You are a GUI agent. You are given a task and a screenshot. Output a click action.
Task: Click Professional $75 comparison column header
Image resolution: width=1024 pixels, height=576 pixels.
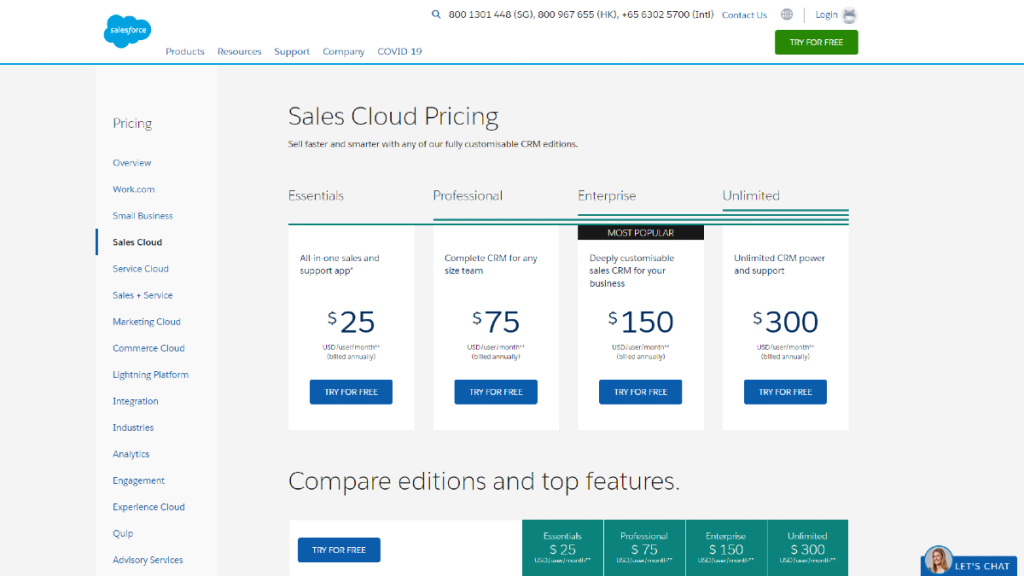(645, 548)
